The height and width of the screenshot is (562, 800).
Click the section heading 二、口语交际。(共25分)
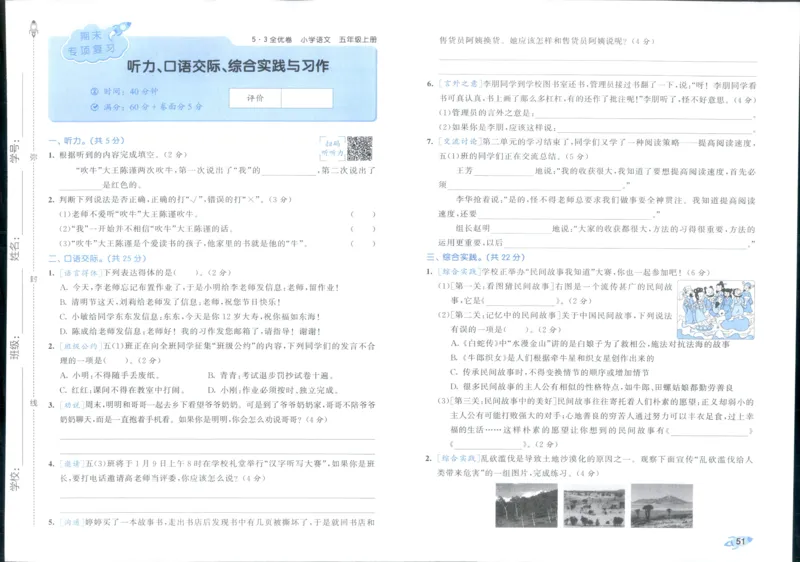tap(97, 258)
